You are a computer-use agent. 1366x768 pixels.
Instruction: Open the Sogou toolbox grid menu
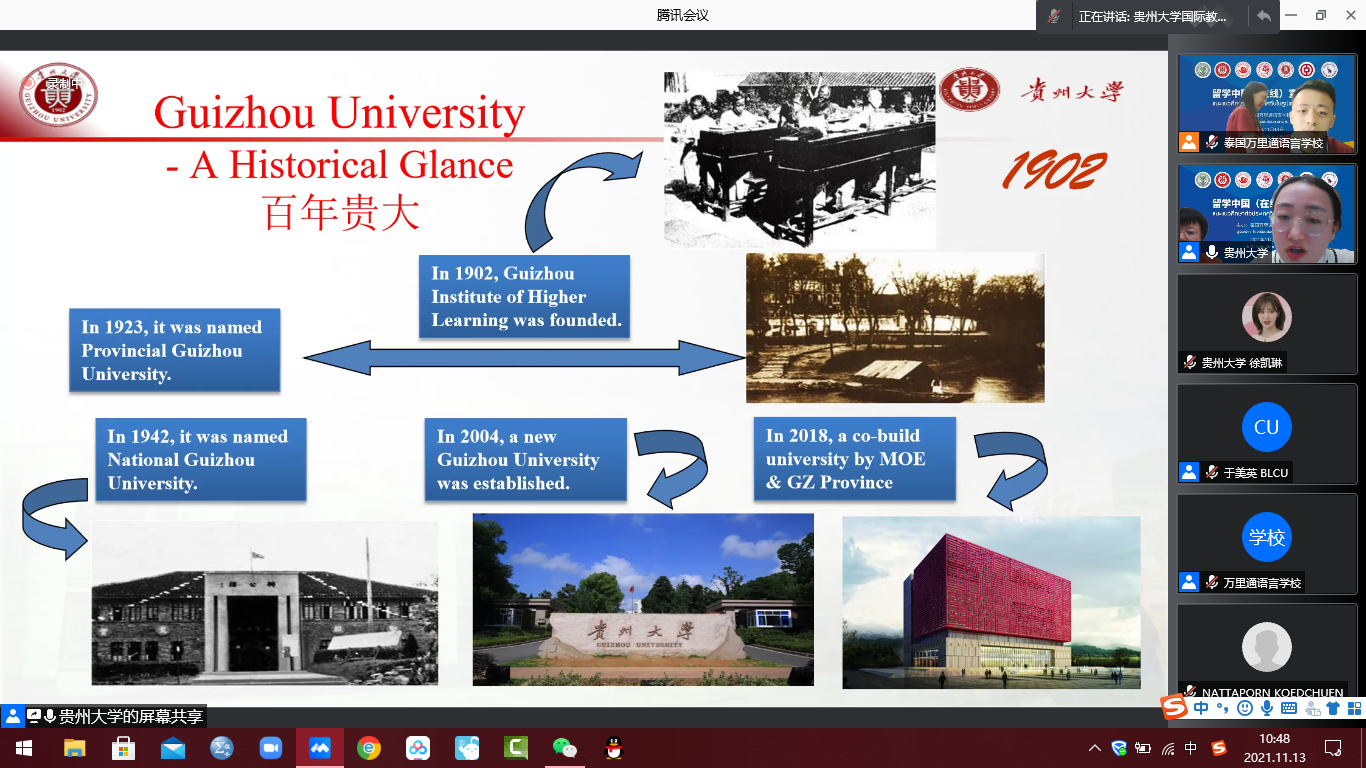(1354, 708)
